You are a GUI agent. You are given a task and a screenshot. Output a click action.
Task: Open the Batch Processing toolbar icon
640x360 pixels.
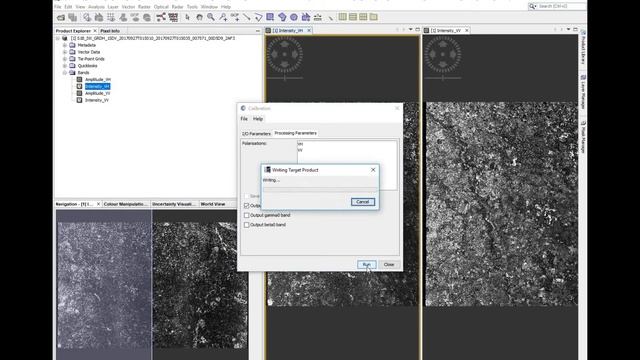173,17
